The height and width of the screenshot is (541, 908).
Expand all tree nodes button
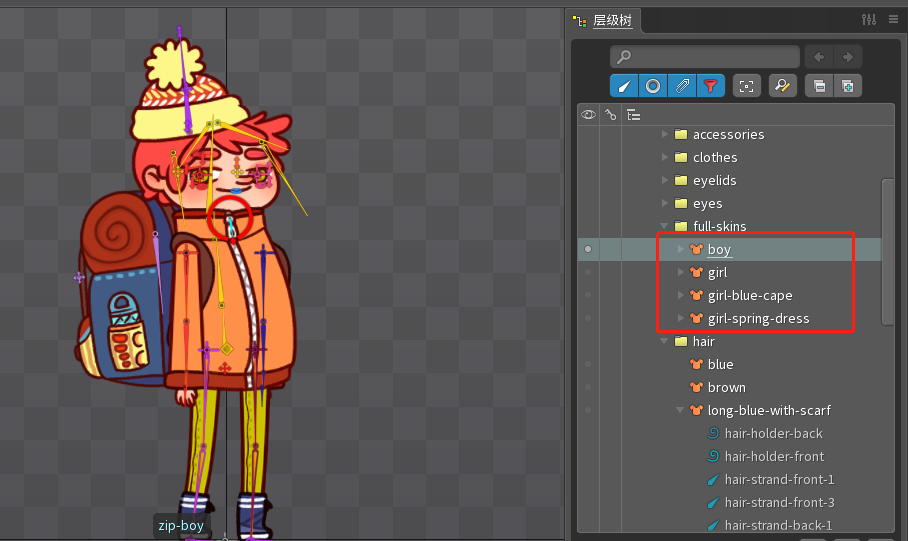(848, 86)
